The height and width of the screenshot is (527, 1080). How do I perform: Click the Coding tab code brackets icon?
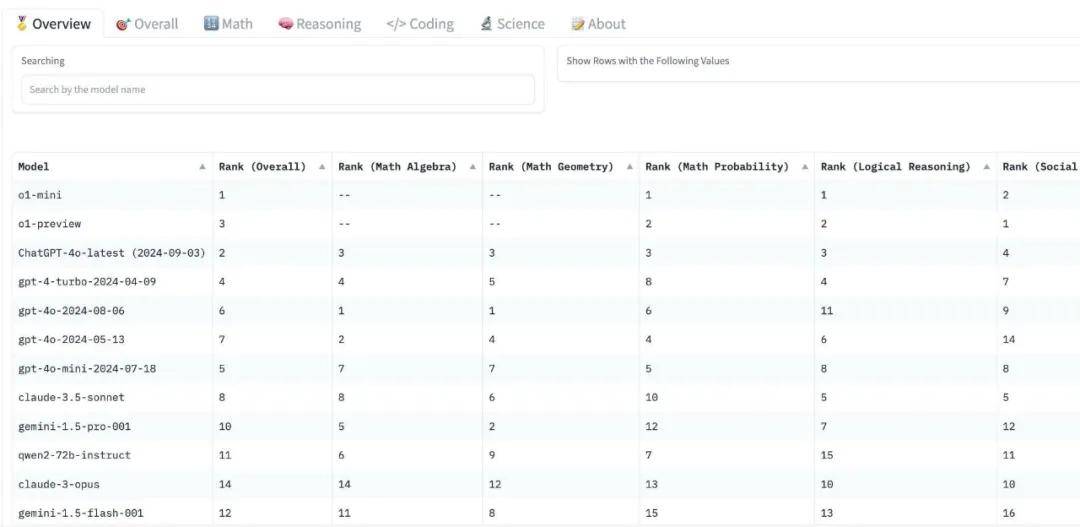[396, 24]
